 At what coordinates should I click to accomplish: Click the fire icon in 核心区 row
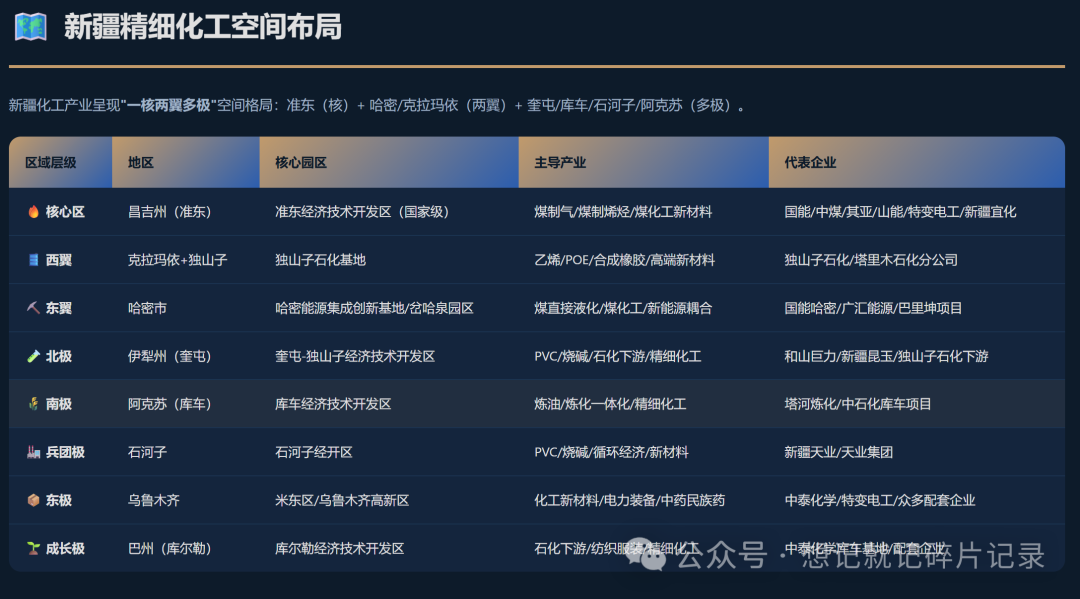click(33, 211)
